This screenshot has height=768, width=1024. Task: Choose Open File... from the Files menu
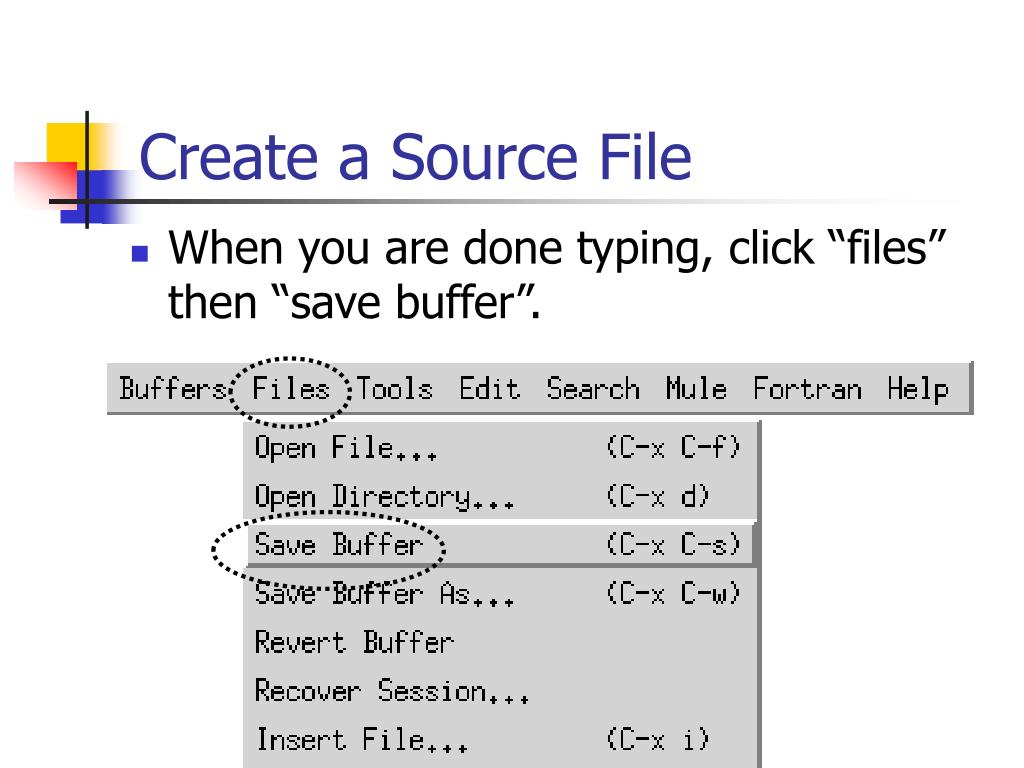[346, 448]
